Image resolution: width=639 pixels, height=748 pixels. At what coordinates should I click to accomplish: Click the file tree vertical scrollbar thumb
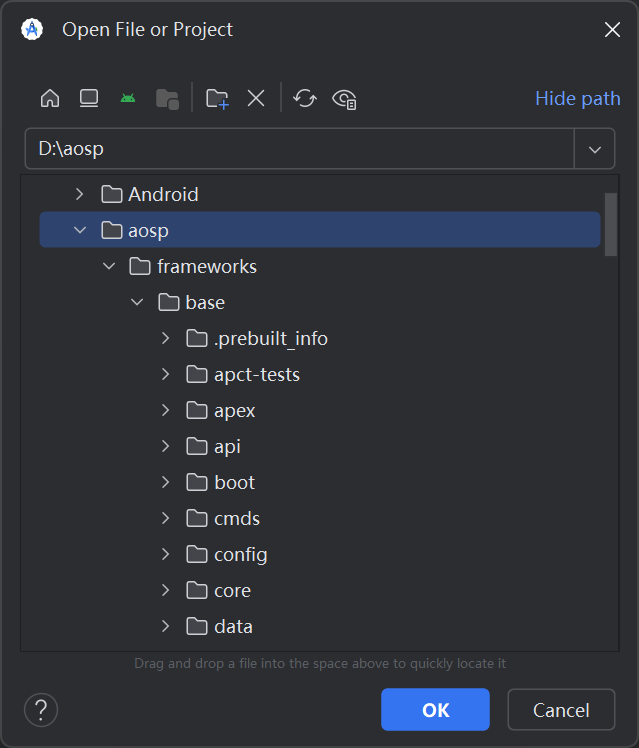pyautogui.click(x=611, y=224)
